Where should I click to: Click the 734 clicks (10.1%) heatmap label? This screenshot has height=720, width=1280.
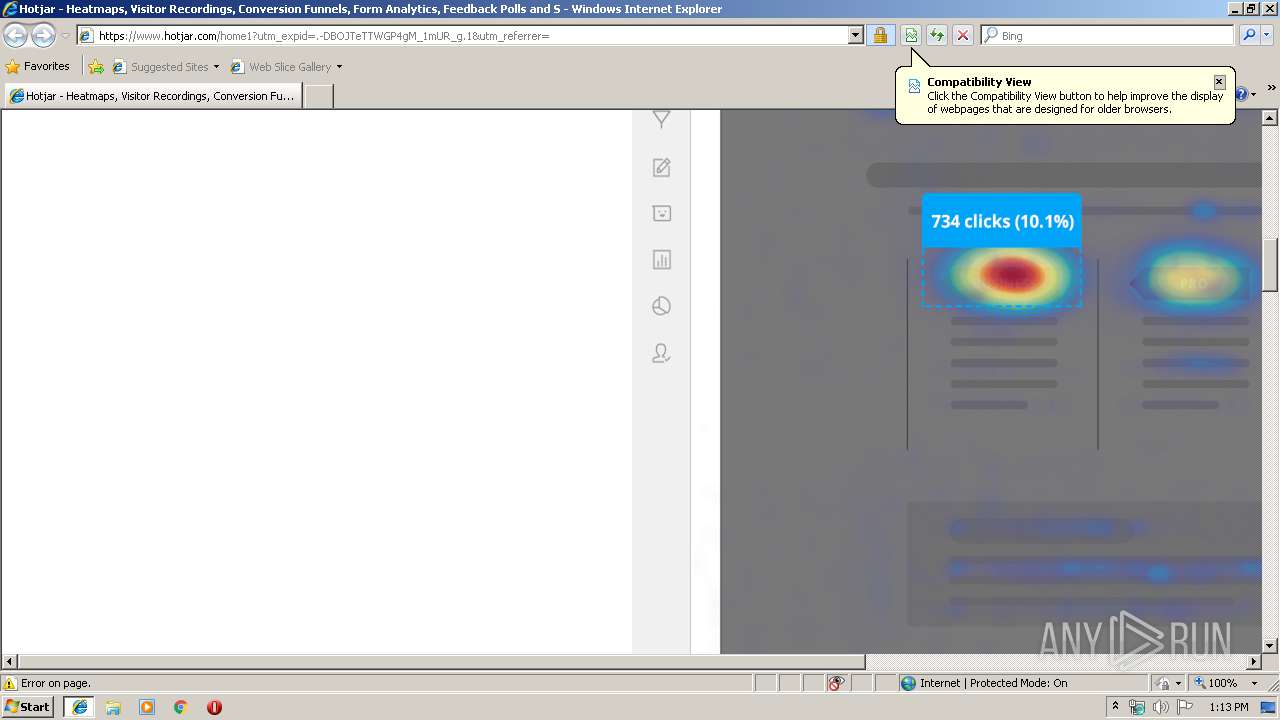[x=1002, y=221]
